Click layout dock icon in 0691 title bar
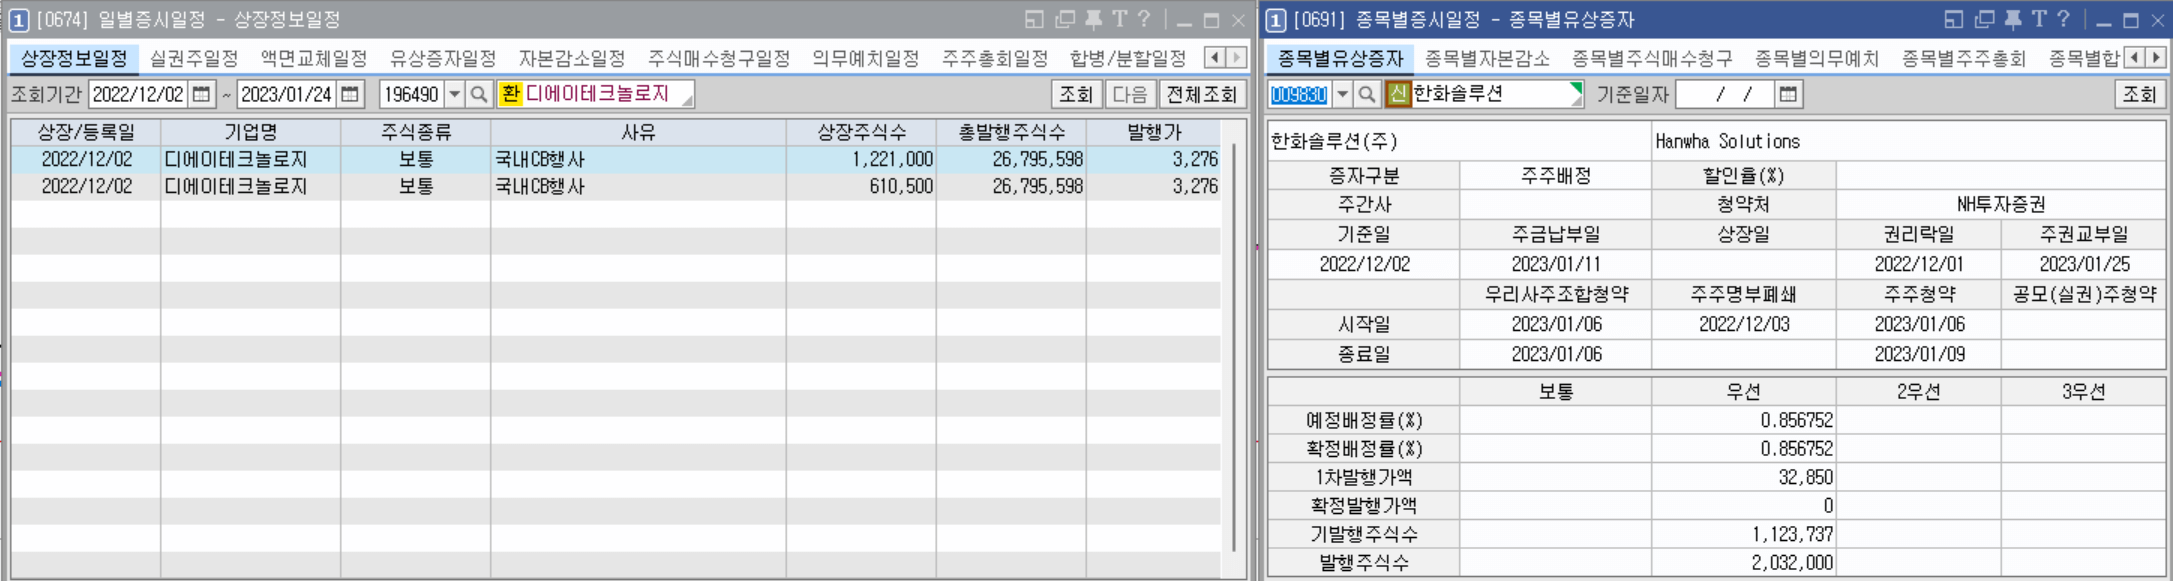 pyautogui.click(x=1954, y=19)
